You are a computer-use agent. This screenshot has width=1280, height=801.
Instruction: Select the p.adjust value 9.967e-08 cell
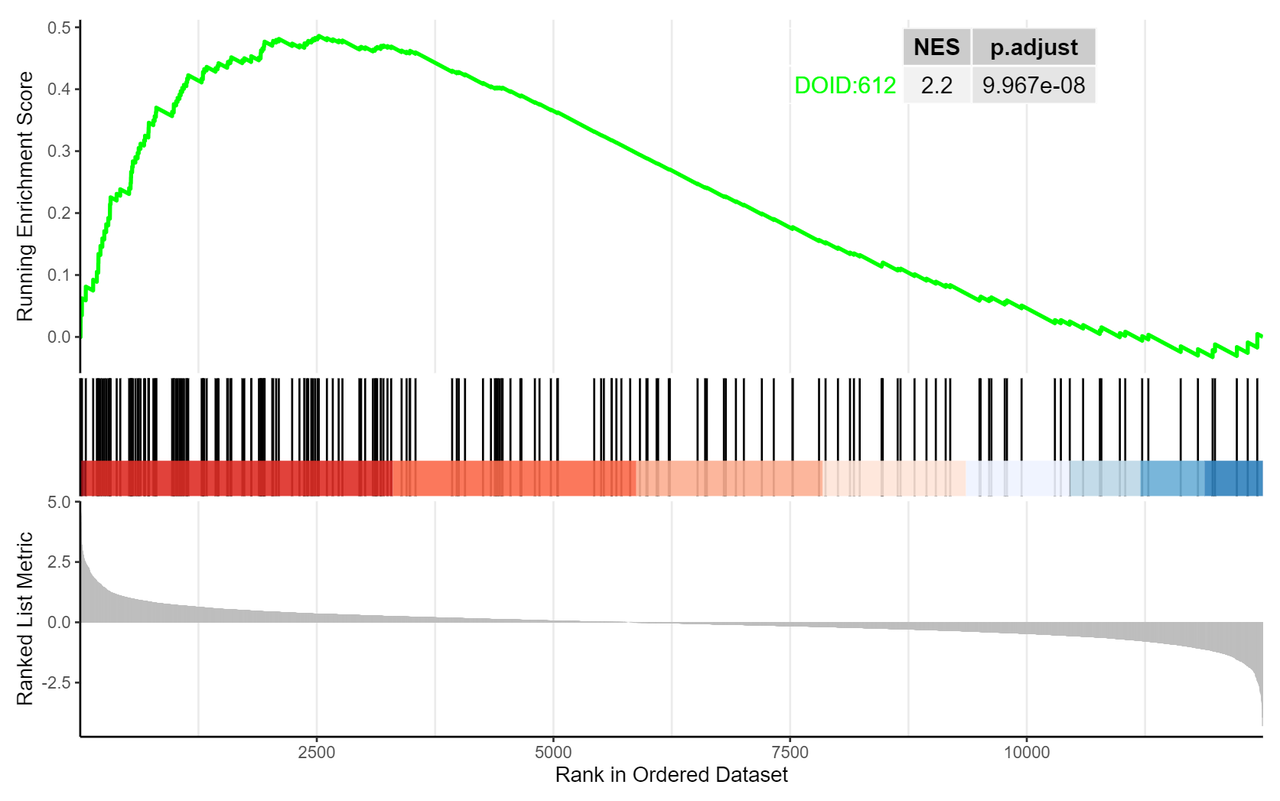tap(1033, 85)
